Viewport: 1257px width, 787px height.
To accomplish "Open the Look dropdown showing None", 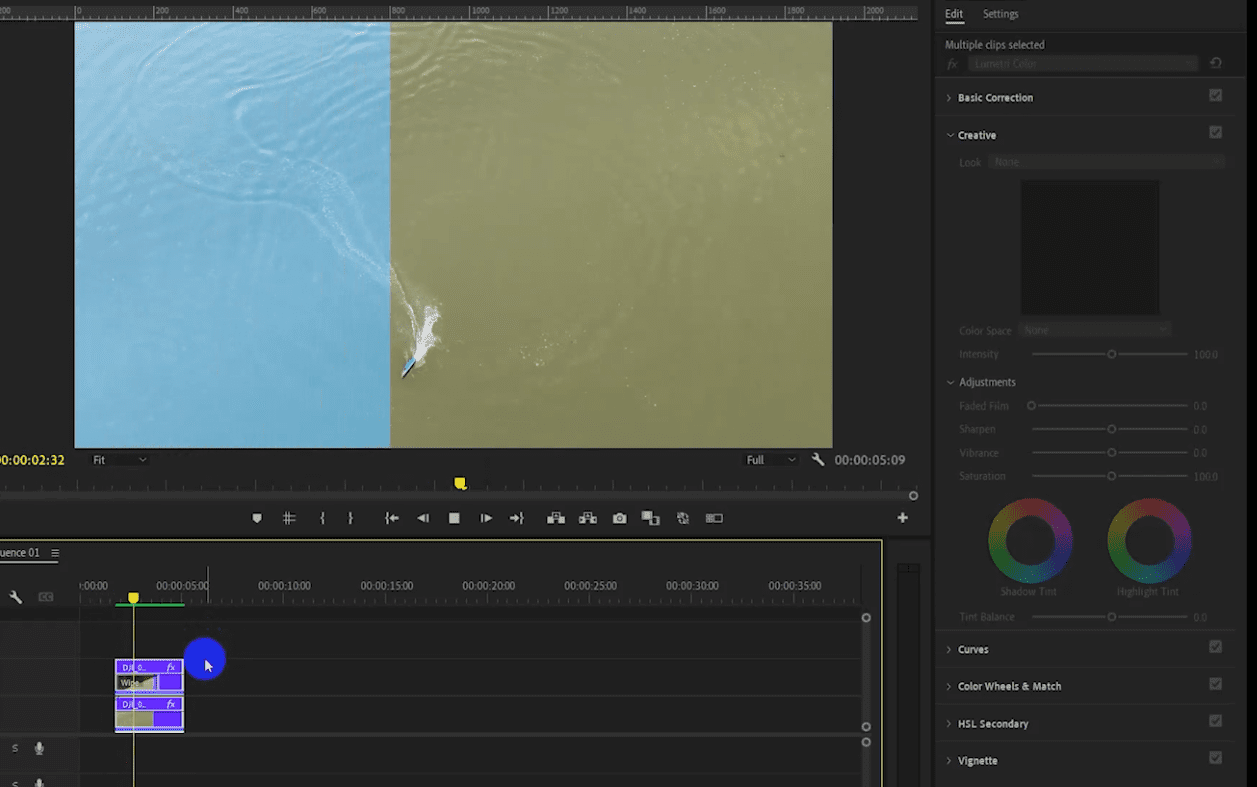I will click(x=1107, y=162).
